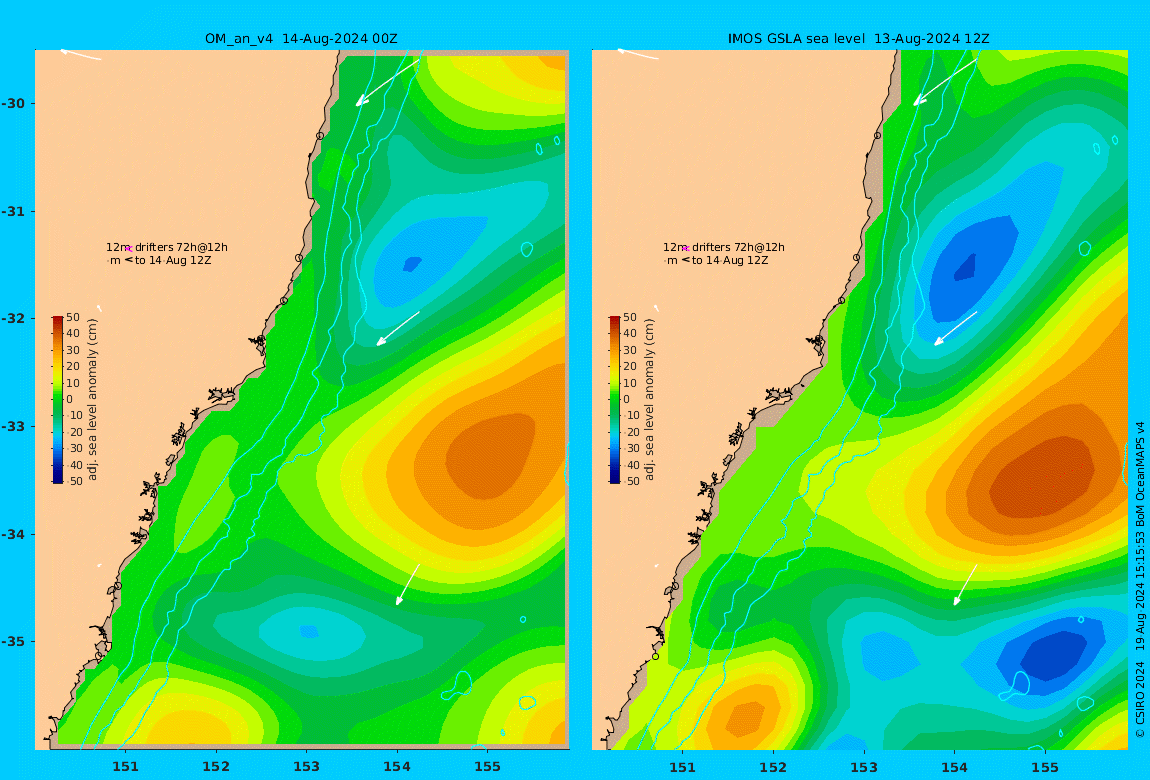Click the dark blue bottom of the IMOS GSLA colorbar
The image size is (1150, 780).
[615, 478]
